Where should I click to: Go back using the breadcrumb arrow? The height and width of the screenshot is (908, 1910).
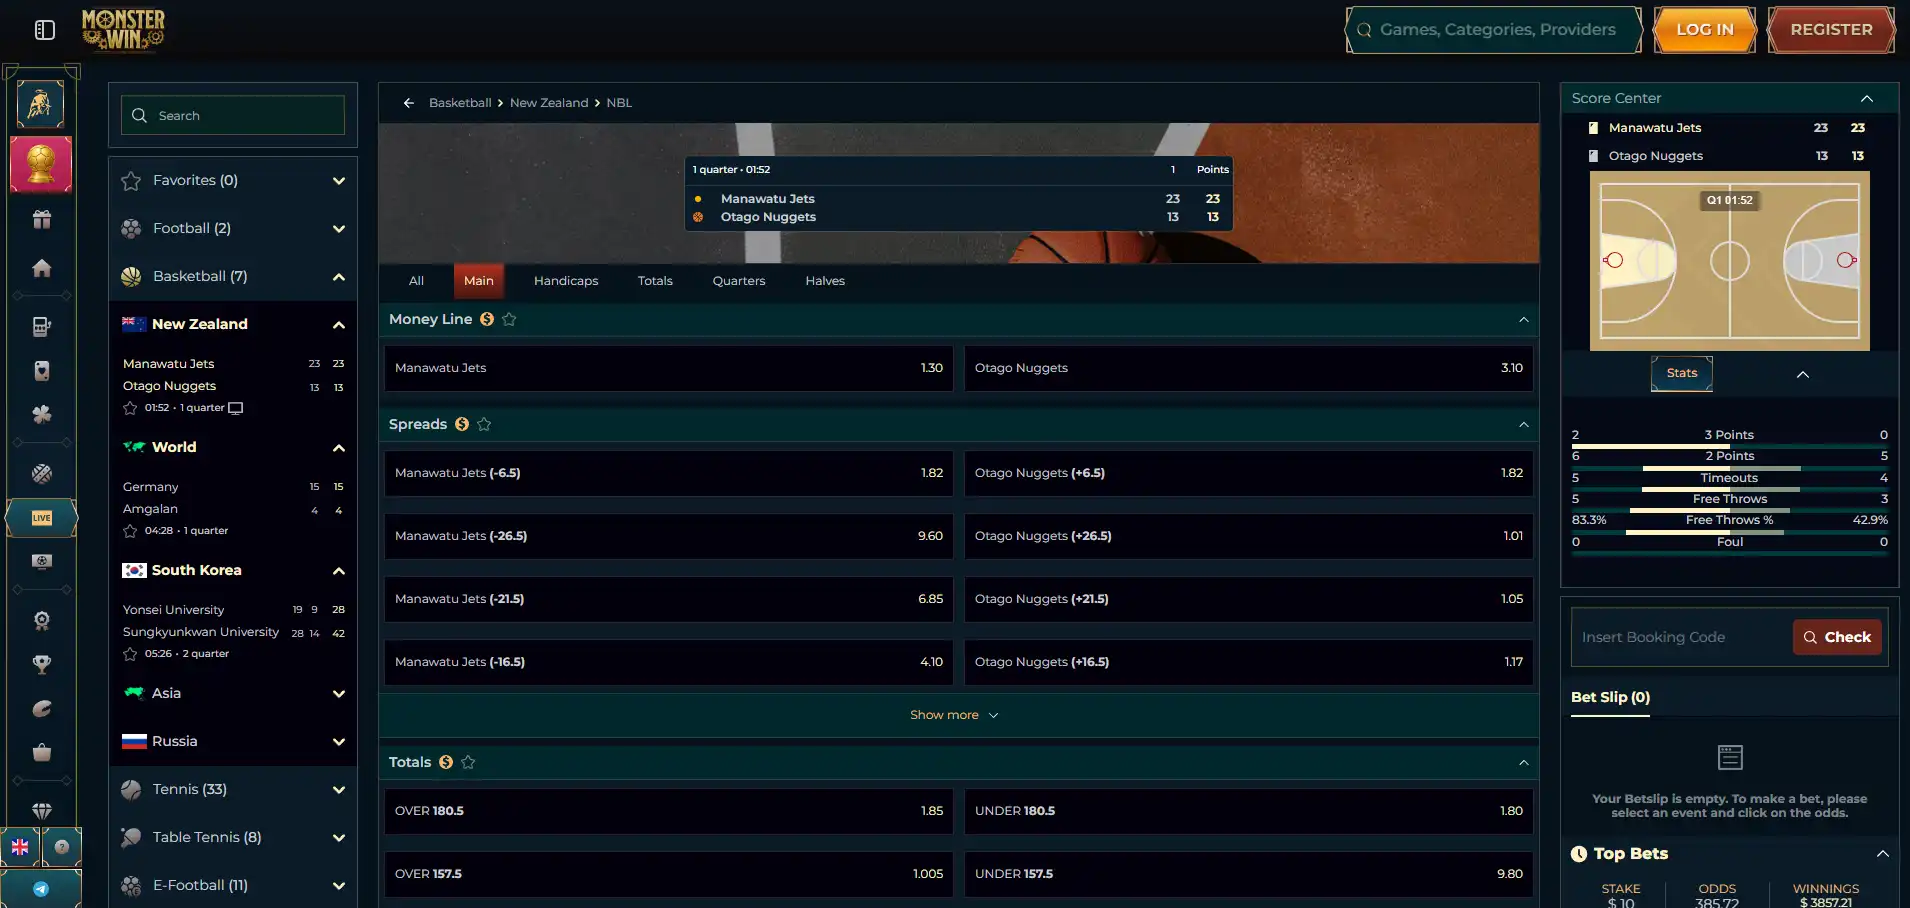click(408, 103)
